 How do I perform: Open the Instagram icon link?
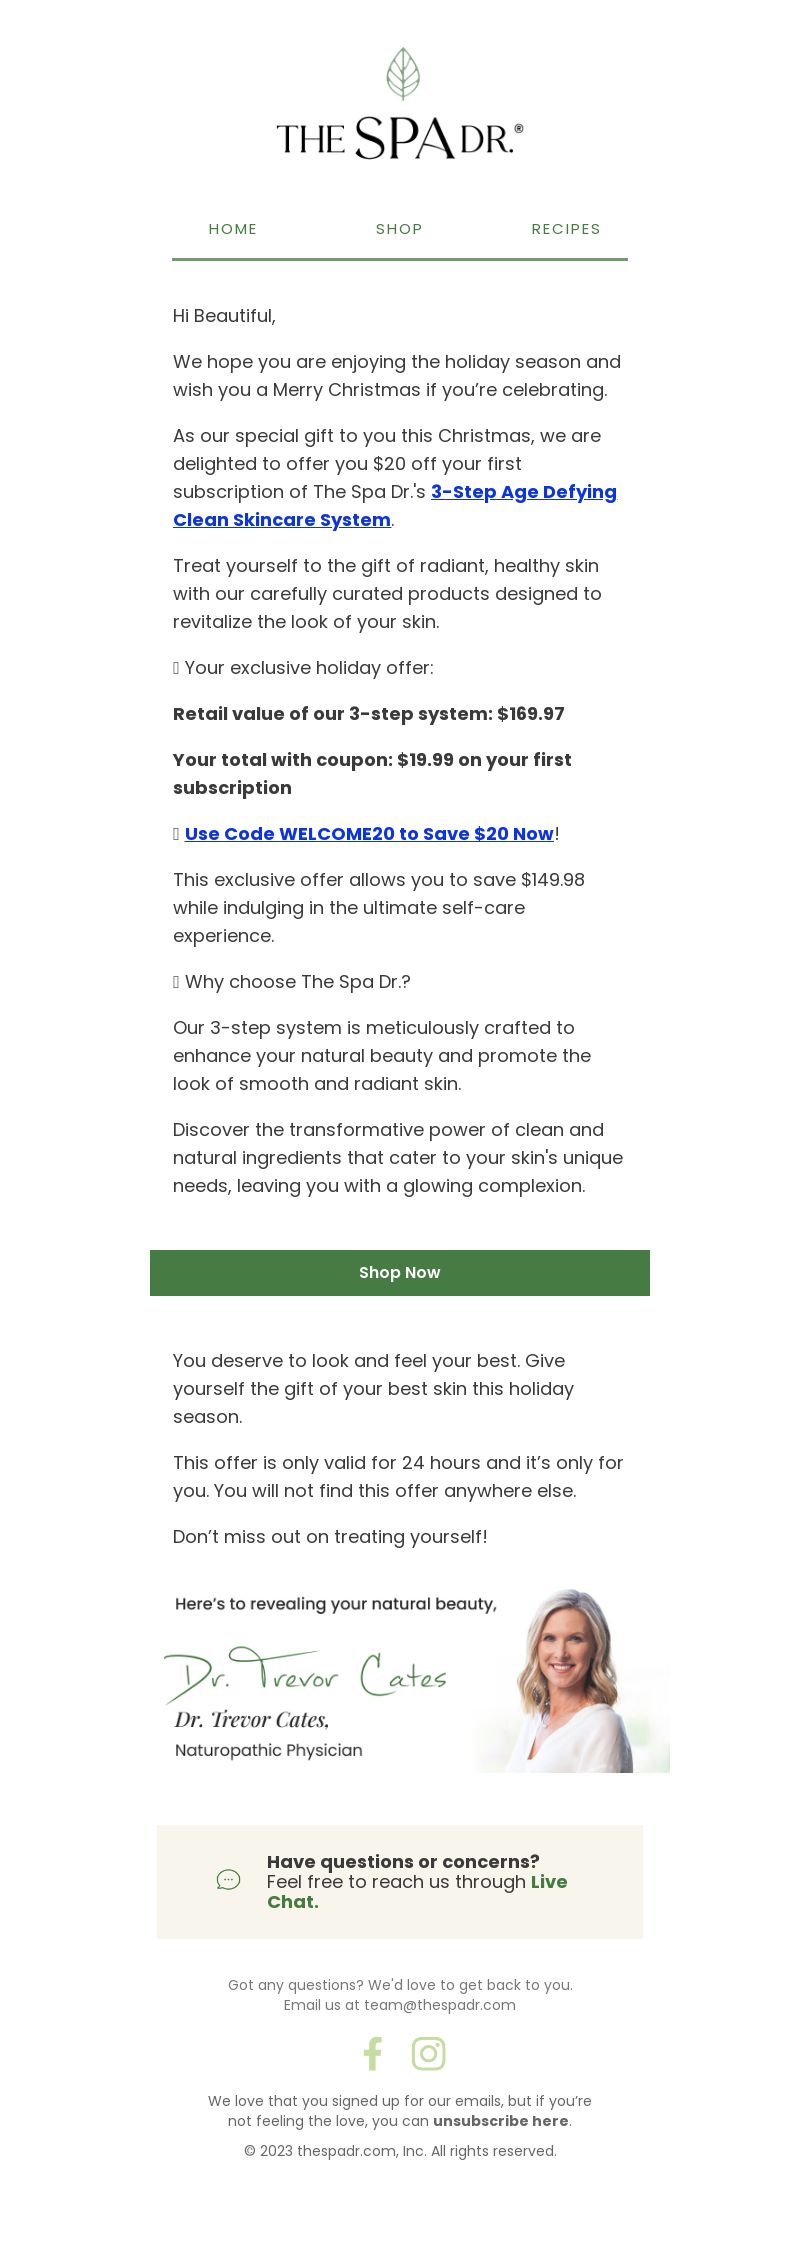[428, 2053]
